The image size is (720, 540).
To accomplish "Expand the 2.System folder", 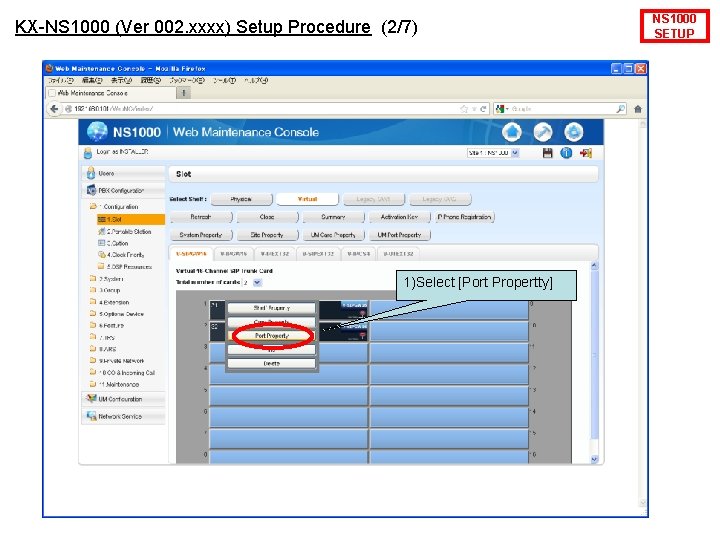I will 93,278.
